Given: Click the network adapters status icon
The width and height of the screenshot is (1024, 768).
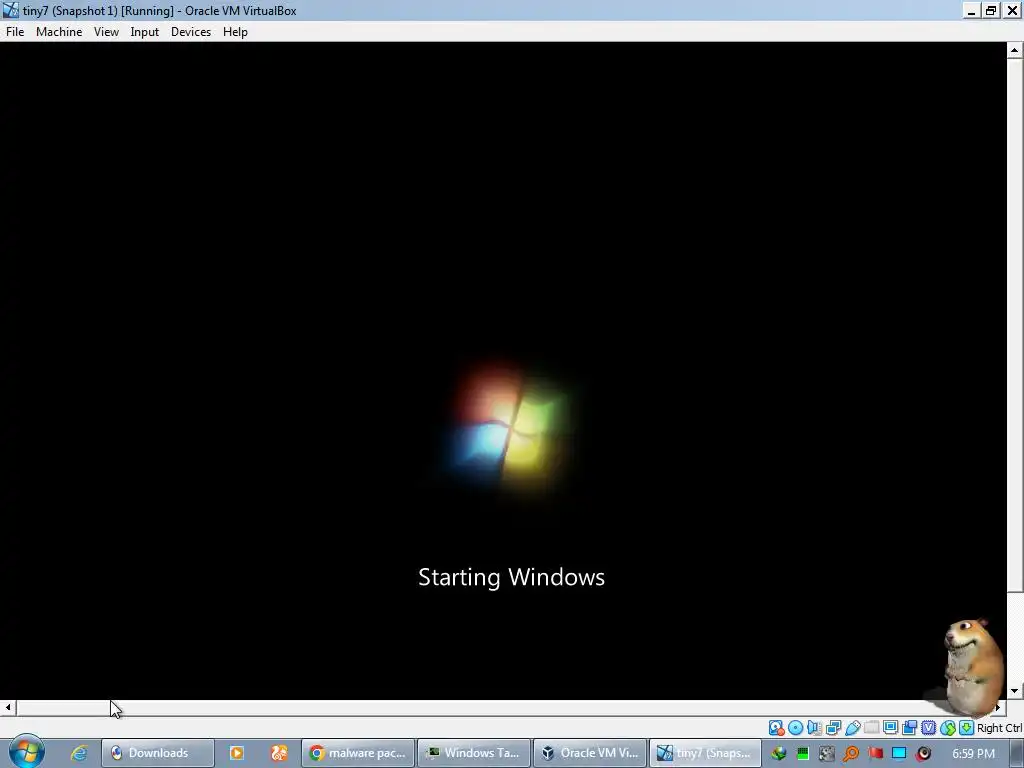Looking at the screenshot, I should [x=833, y=728].
